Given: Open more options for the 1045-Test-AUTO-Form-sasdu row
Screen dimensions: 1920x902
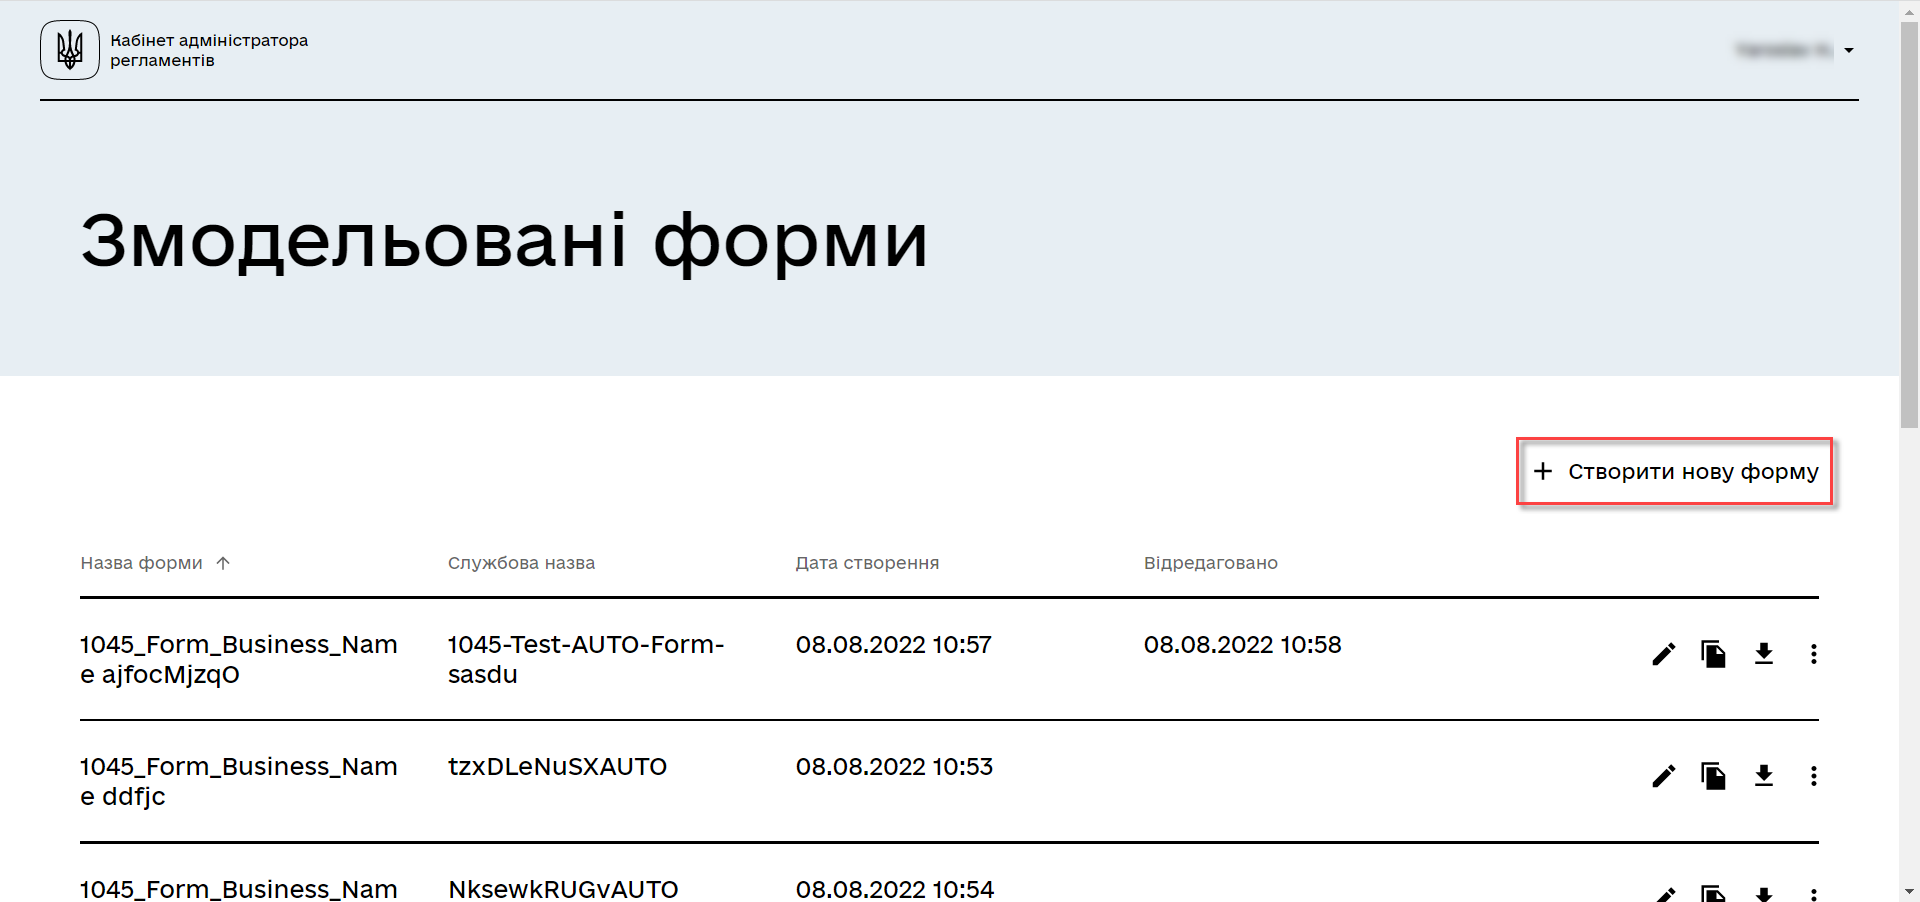Looking at the screenshot, I should 1813,654.
